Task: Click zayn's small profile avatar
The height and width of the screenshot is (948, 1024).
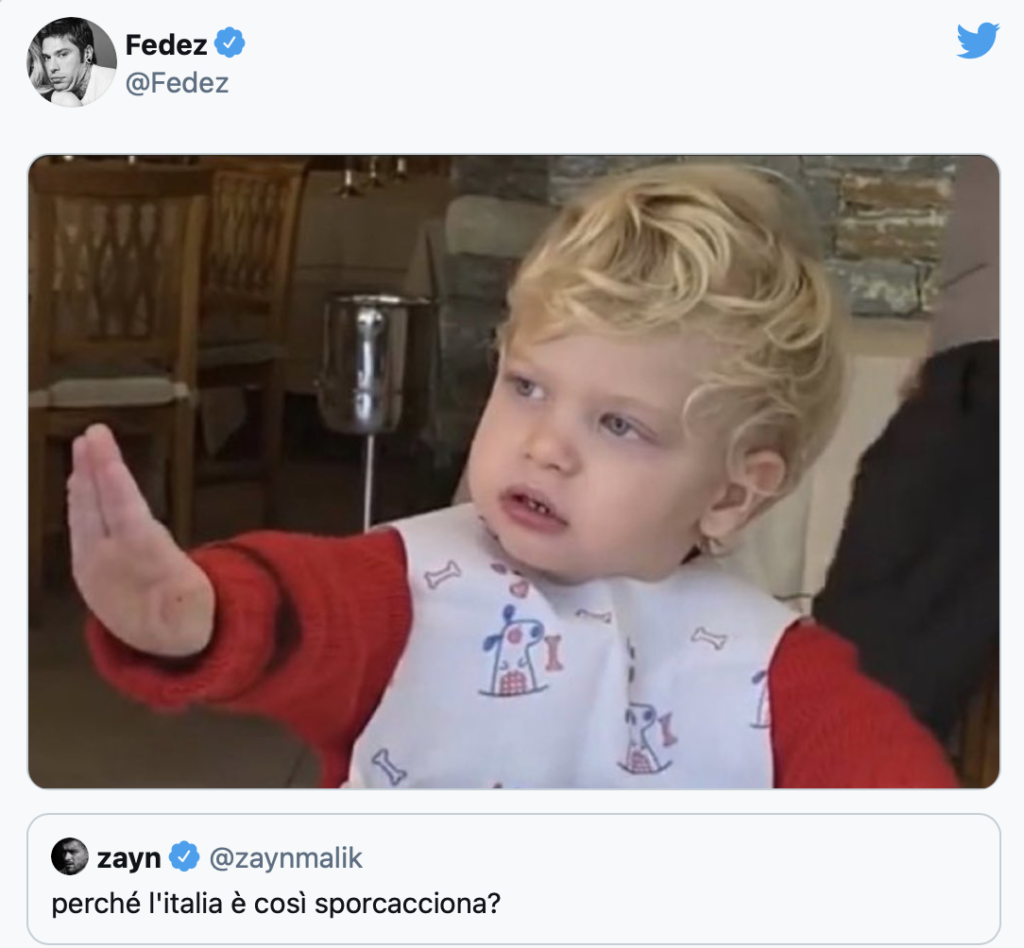Action: pos(70,857)
